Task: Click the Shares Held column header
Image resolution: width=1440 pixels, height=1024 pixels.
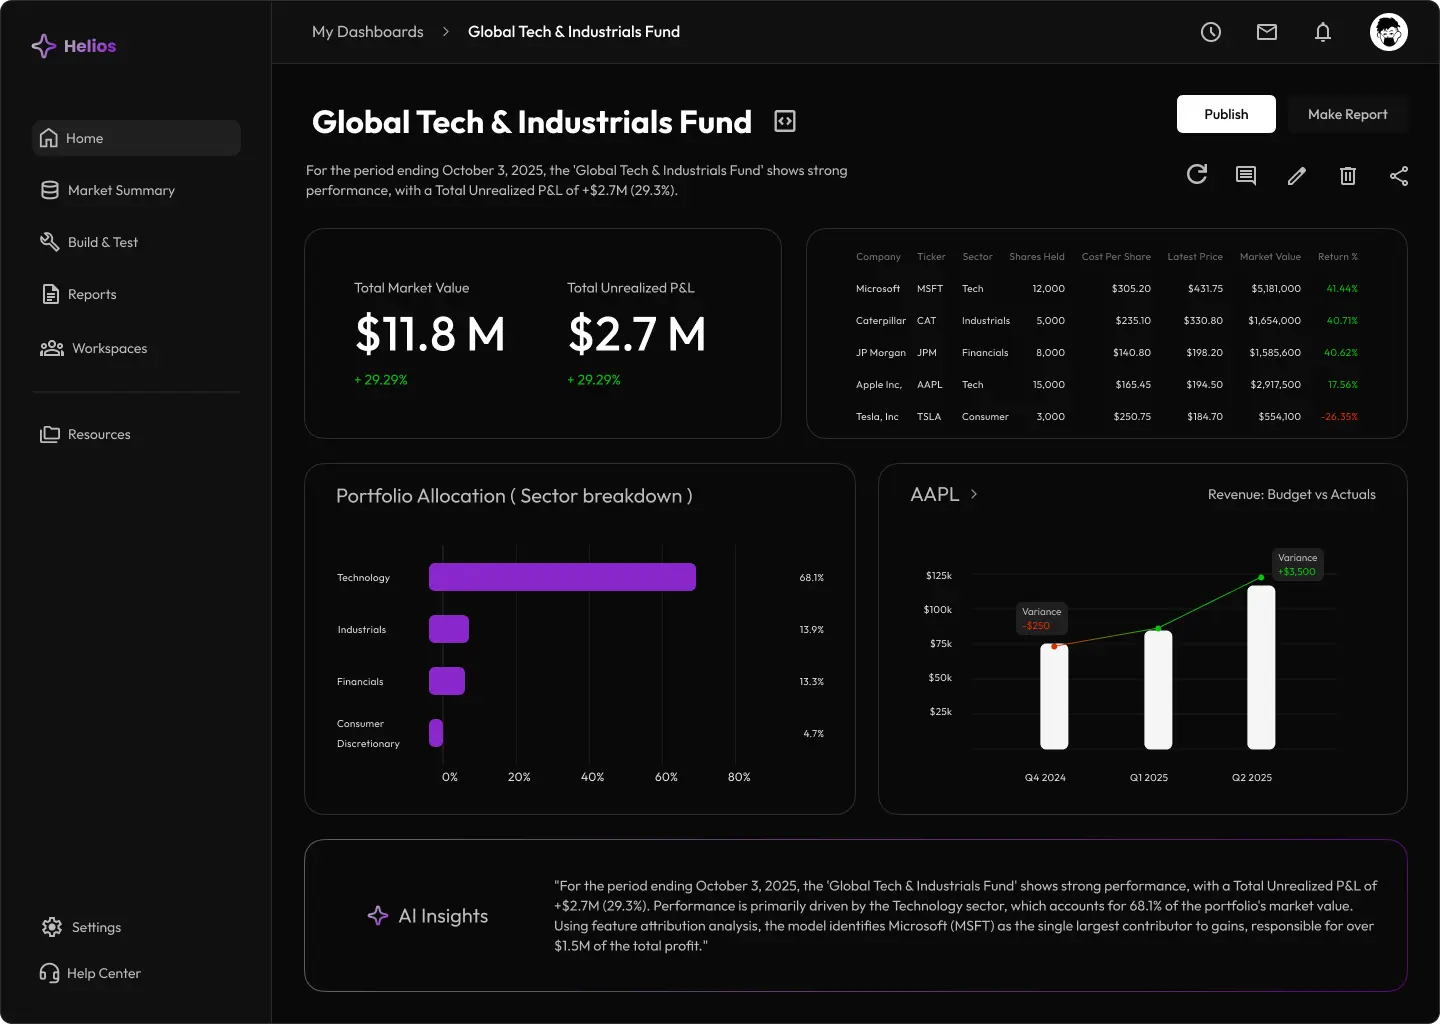Action: [1037, 257]
